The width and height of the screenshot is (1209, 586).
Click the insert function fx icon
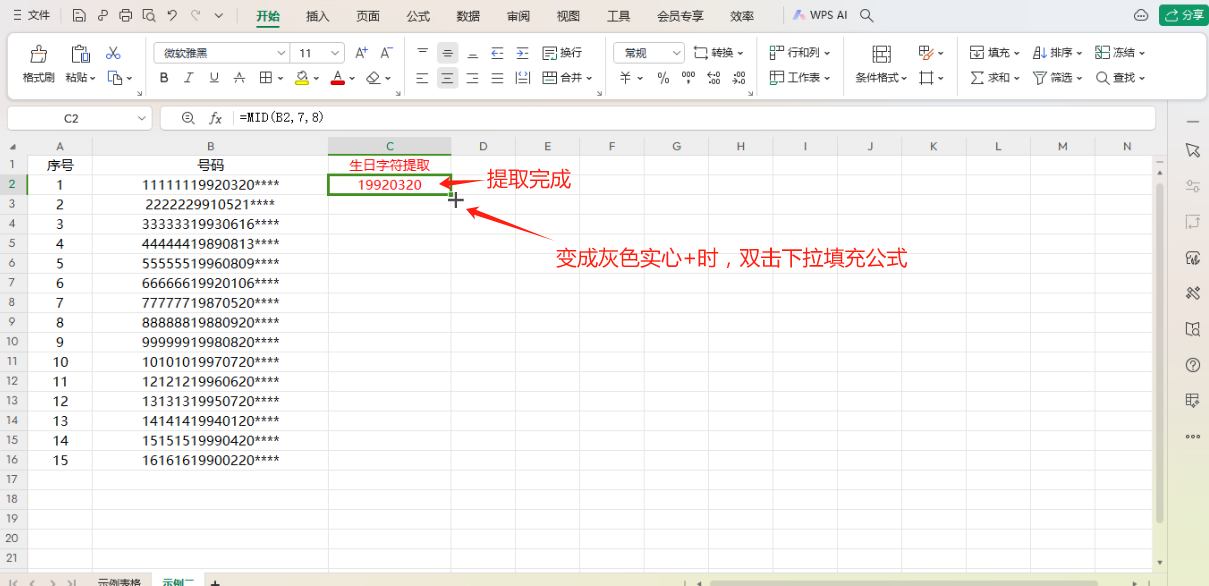click(x=215, y=118)
